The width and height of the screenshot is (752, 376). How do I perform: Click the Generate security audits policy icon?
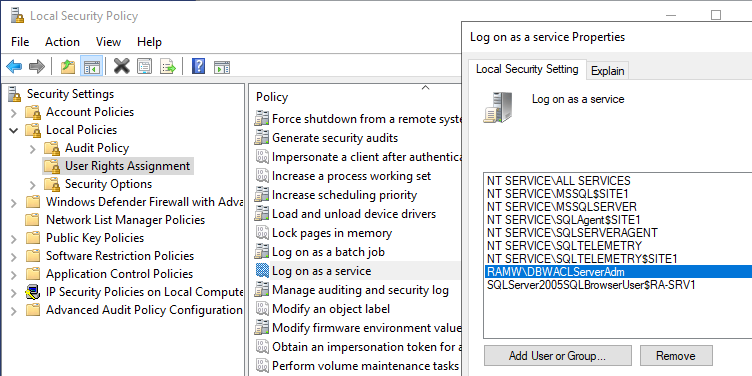point(262,138)
